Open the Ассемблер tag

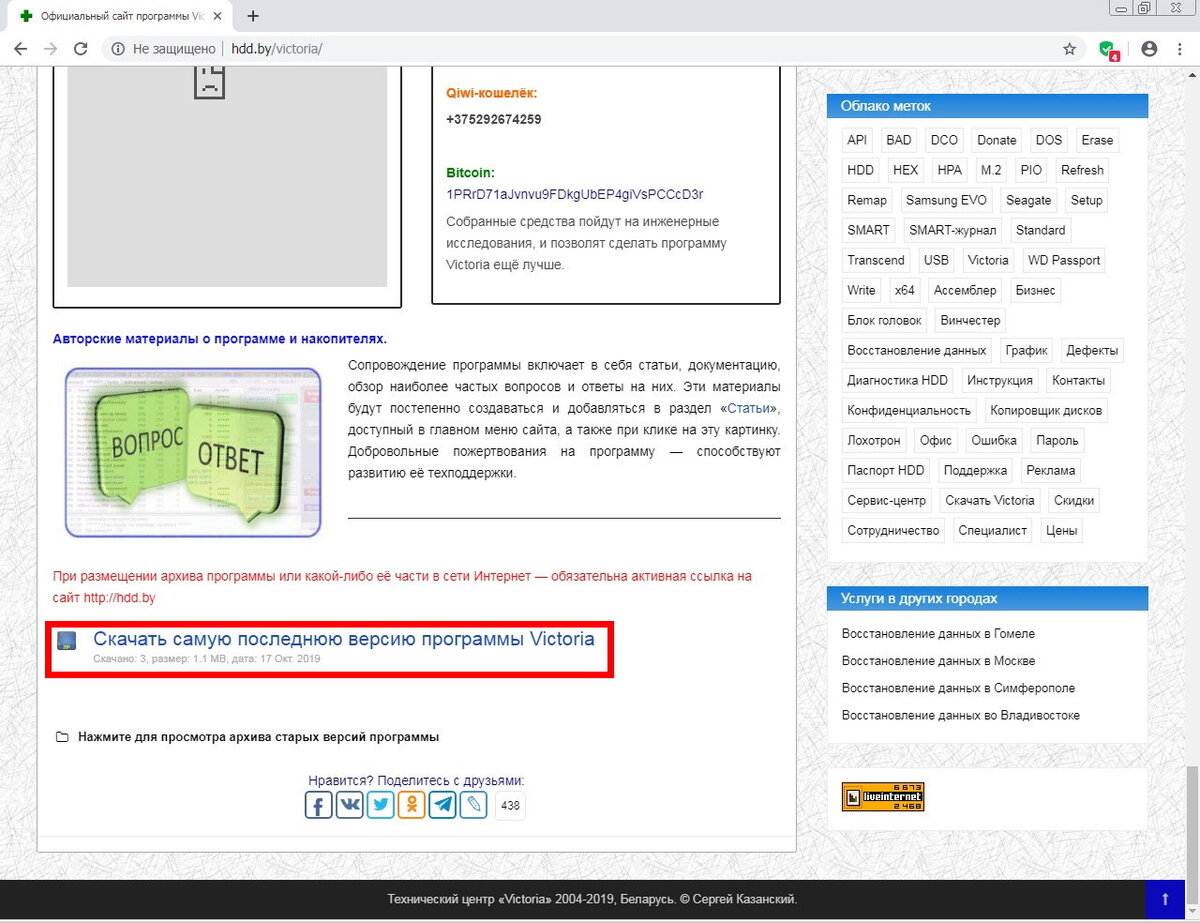coord(965,290)
